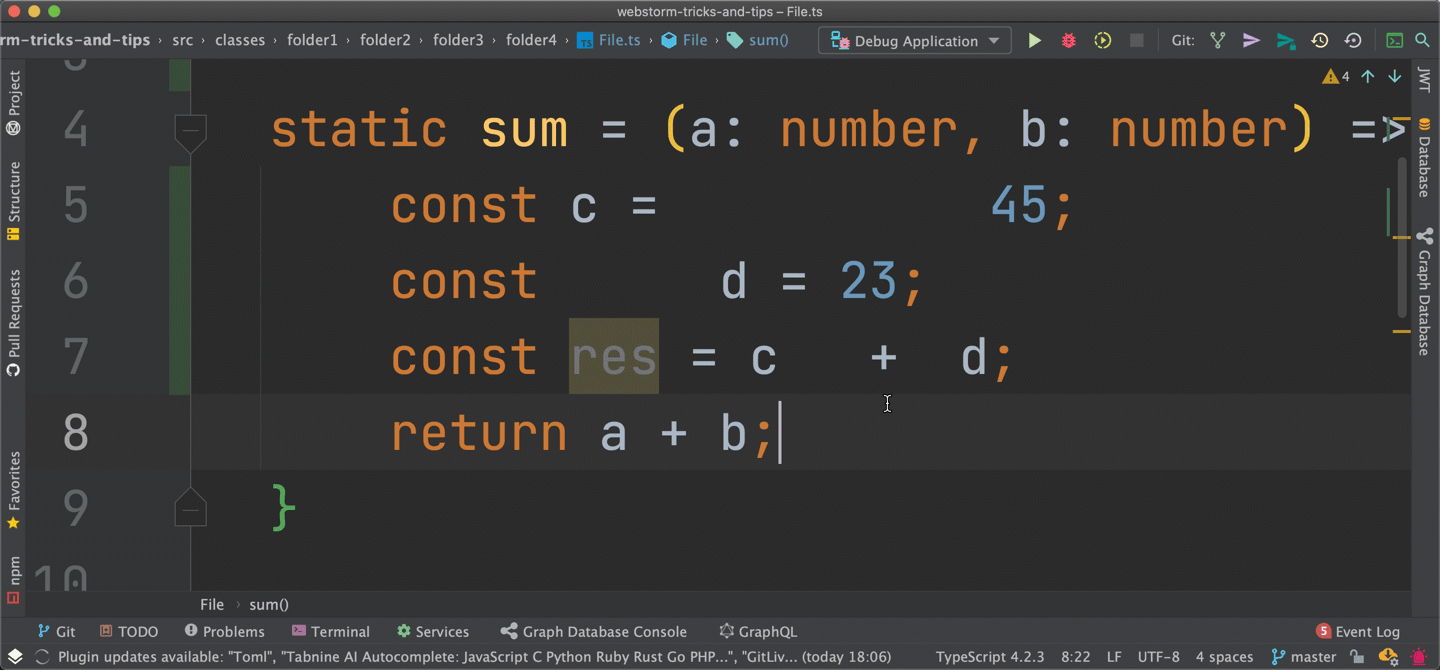
Task: Select the File class breadcrumb
Action: tap(684, 41)
